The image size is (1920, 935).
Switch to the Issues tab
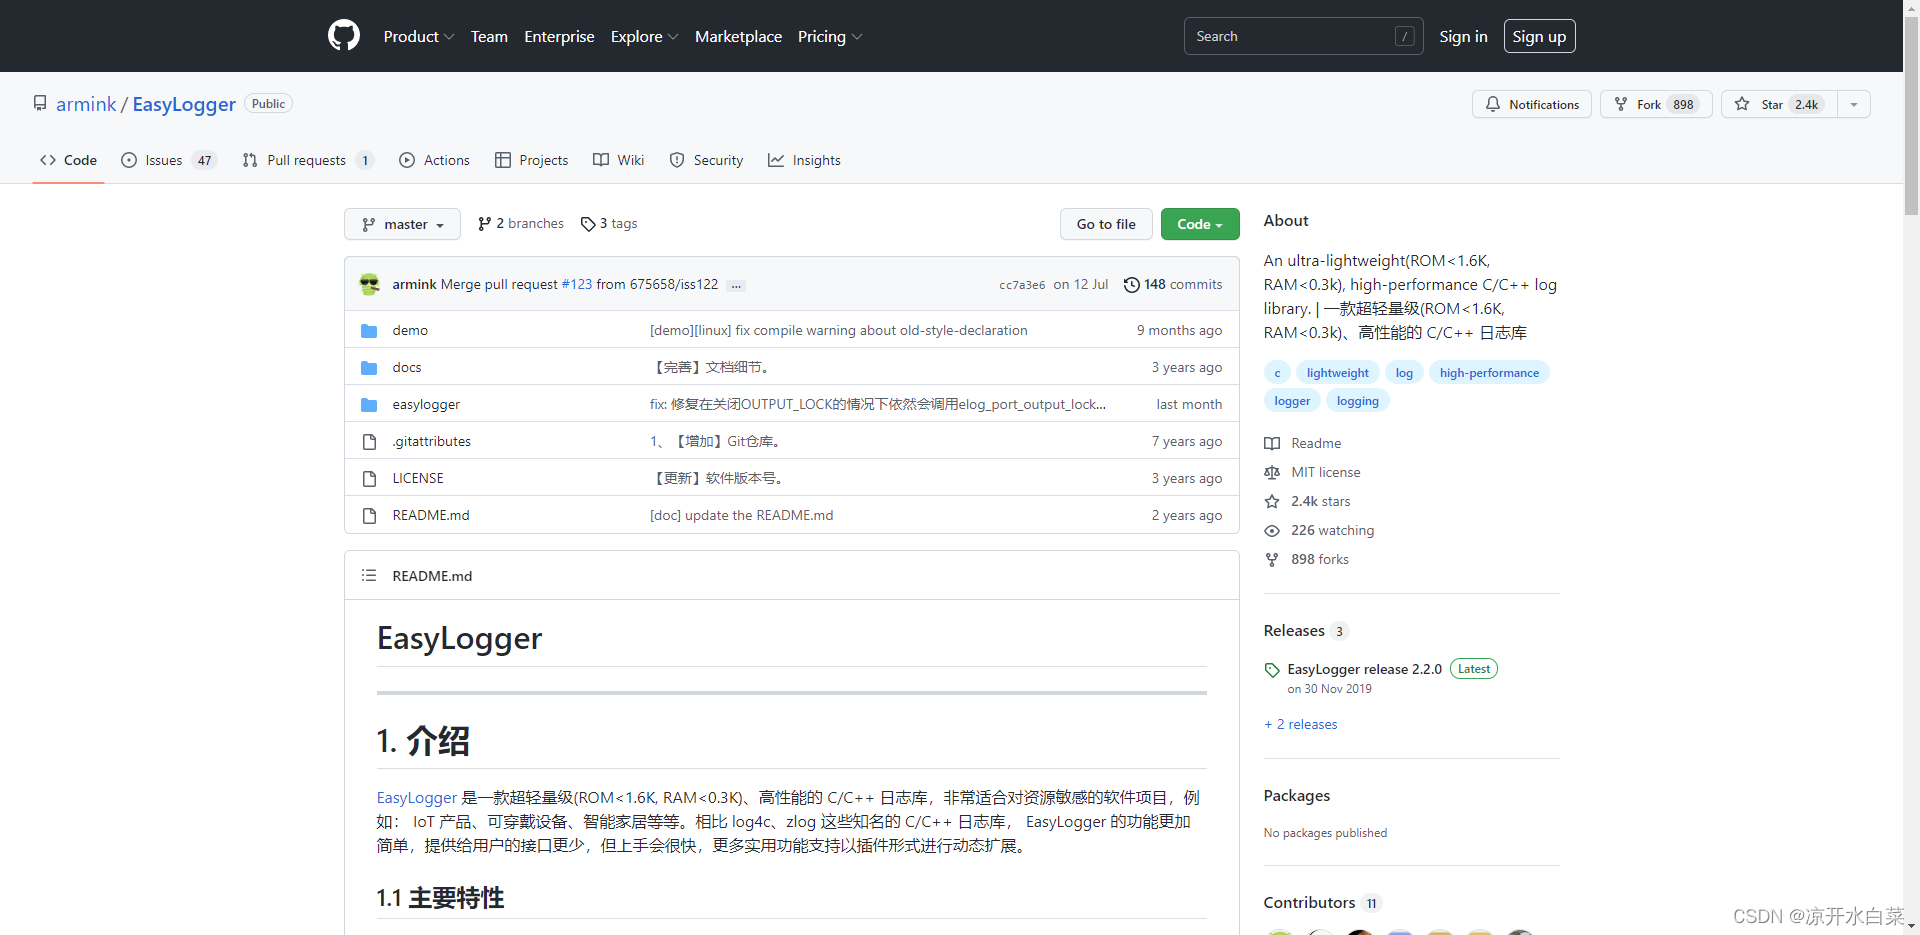click(x=168, y=160)
